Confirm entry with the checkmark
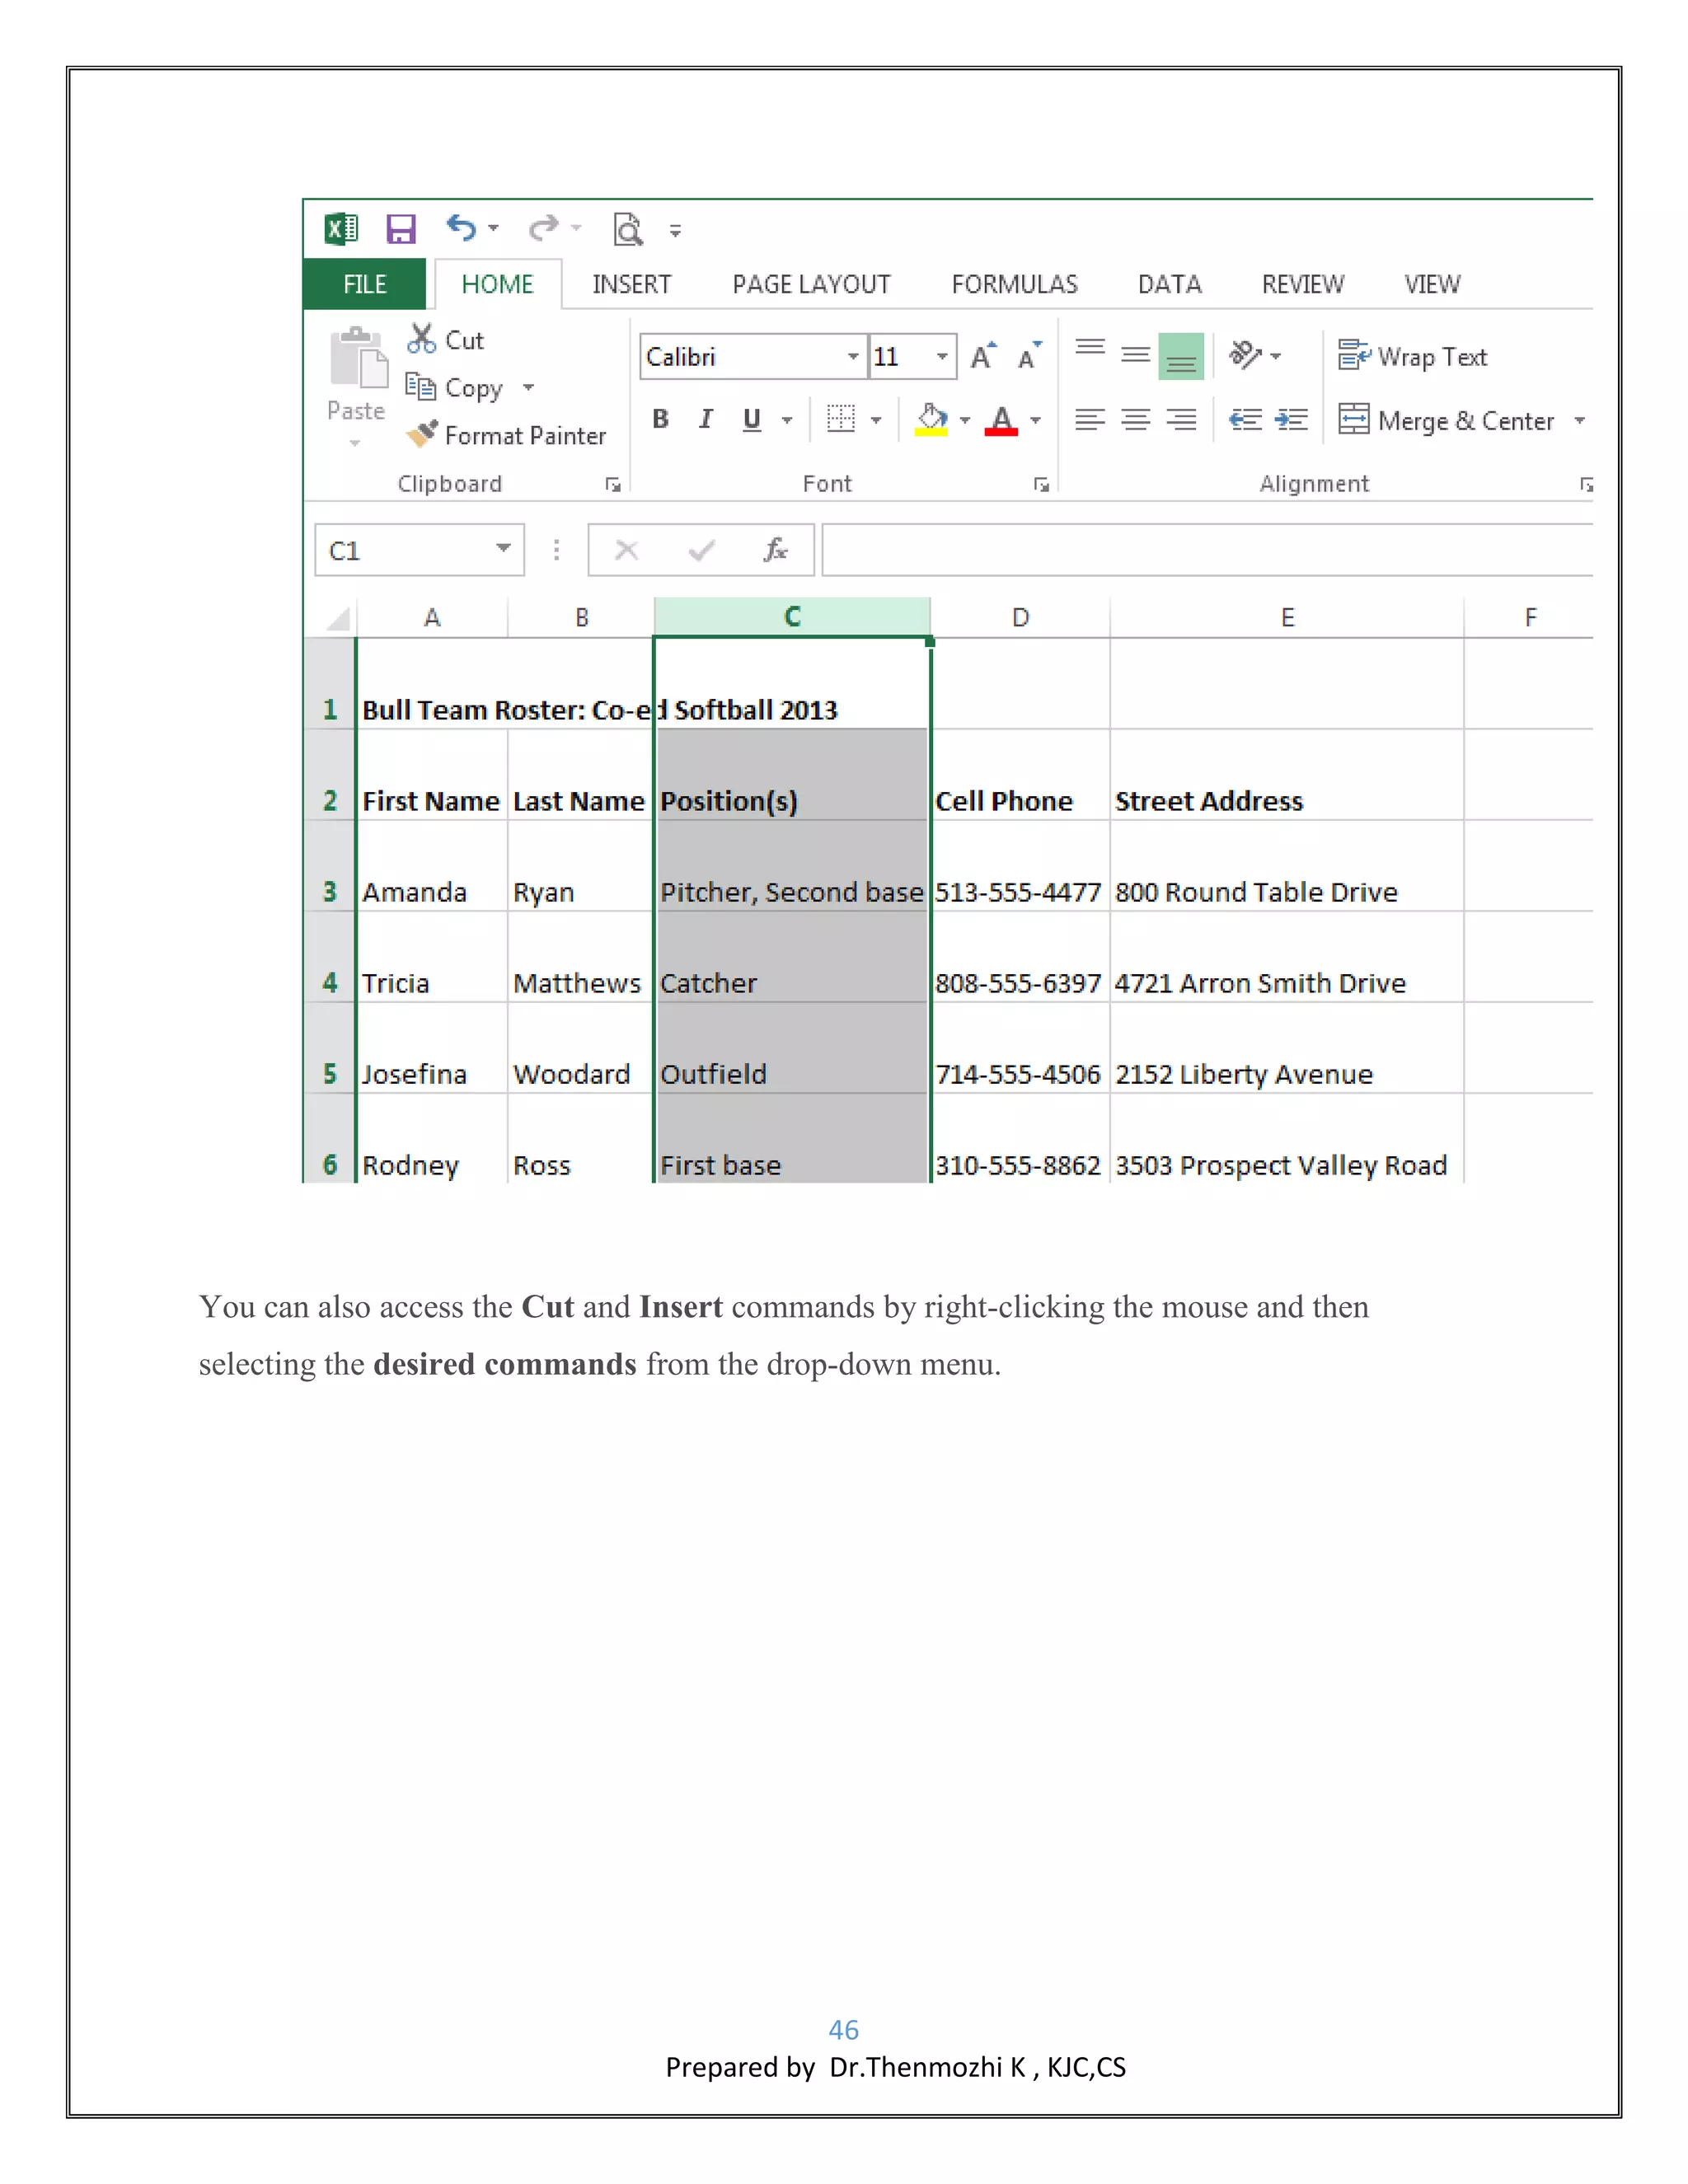Viewport: 1688px width, 2184px height. pos(702,550)
